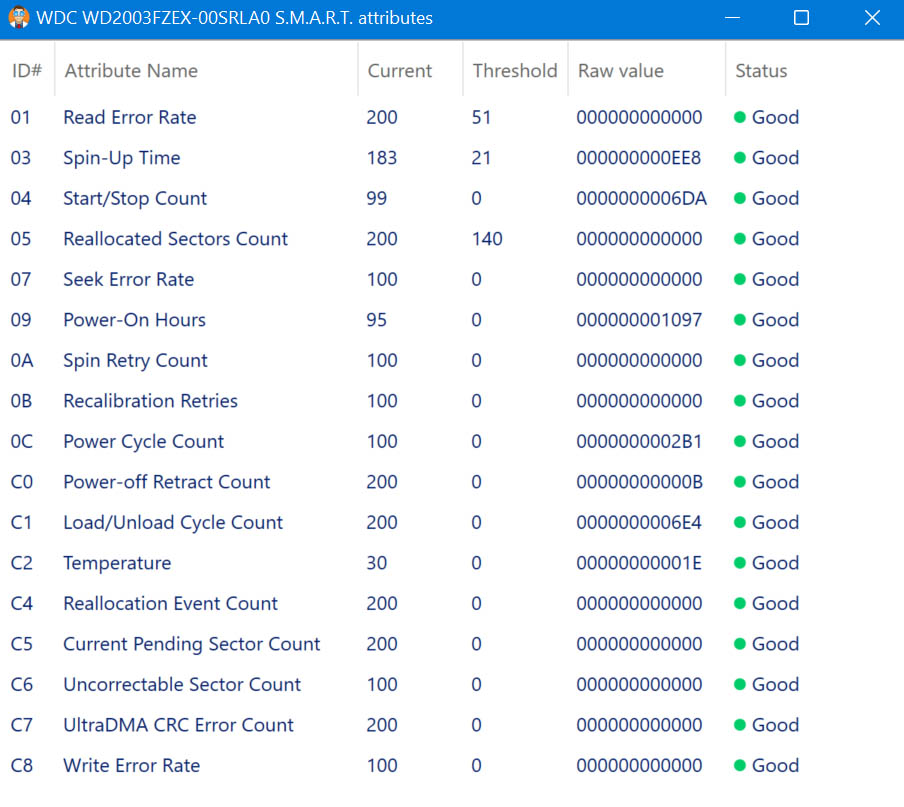The height and width of the screenshot is (807, 904).
Task: Click the Status column header
Action: [761, 70]
